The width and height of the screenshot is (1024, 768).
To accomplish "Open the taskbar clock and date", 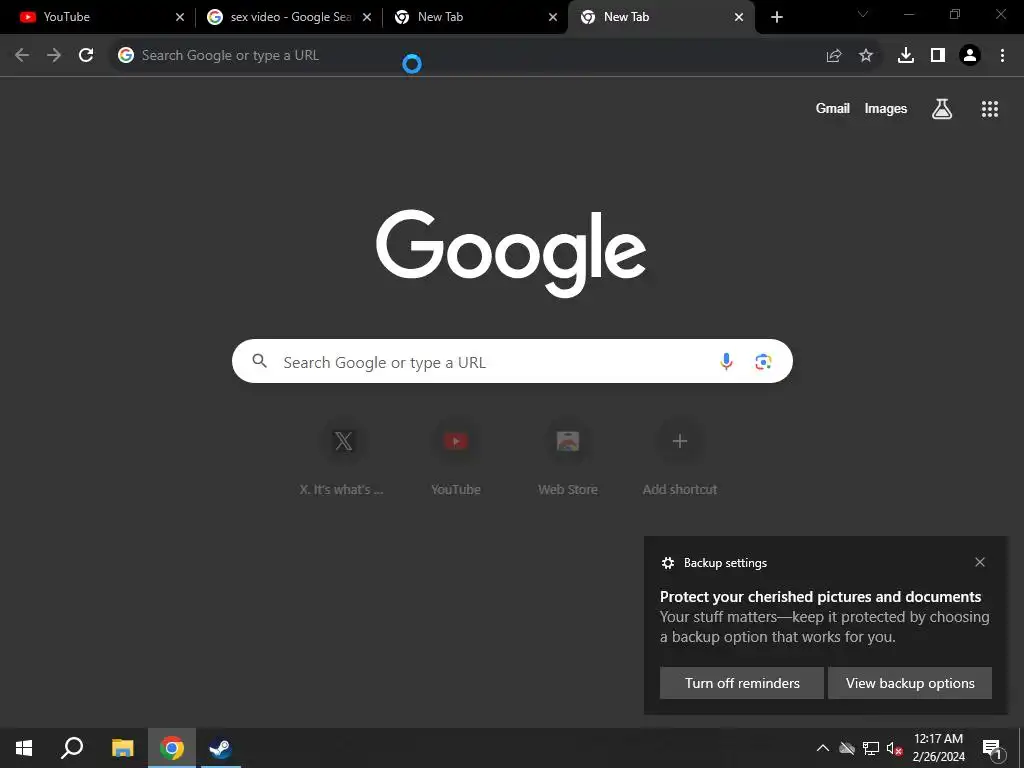I will [938, 748].
